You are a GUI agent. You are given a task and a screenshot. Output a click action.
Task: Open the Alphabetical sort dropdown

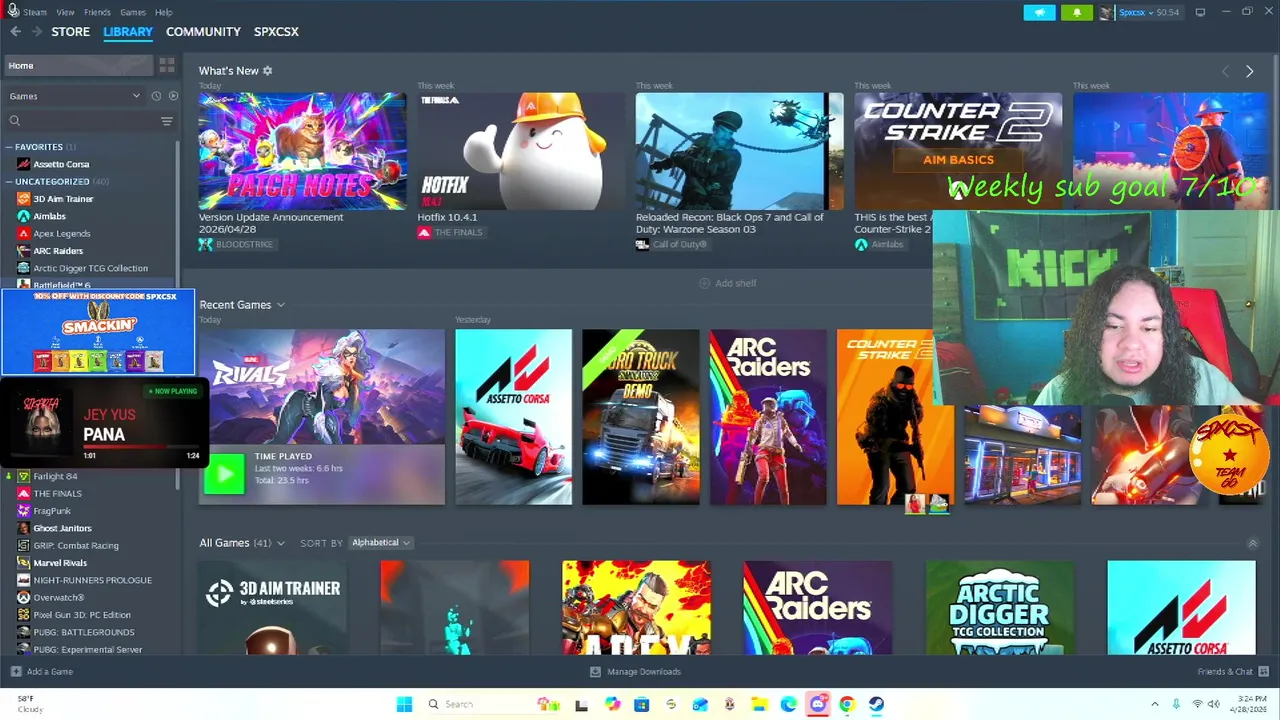pos(380,543)
